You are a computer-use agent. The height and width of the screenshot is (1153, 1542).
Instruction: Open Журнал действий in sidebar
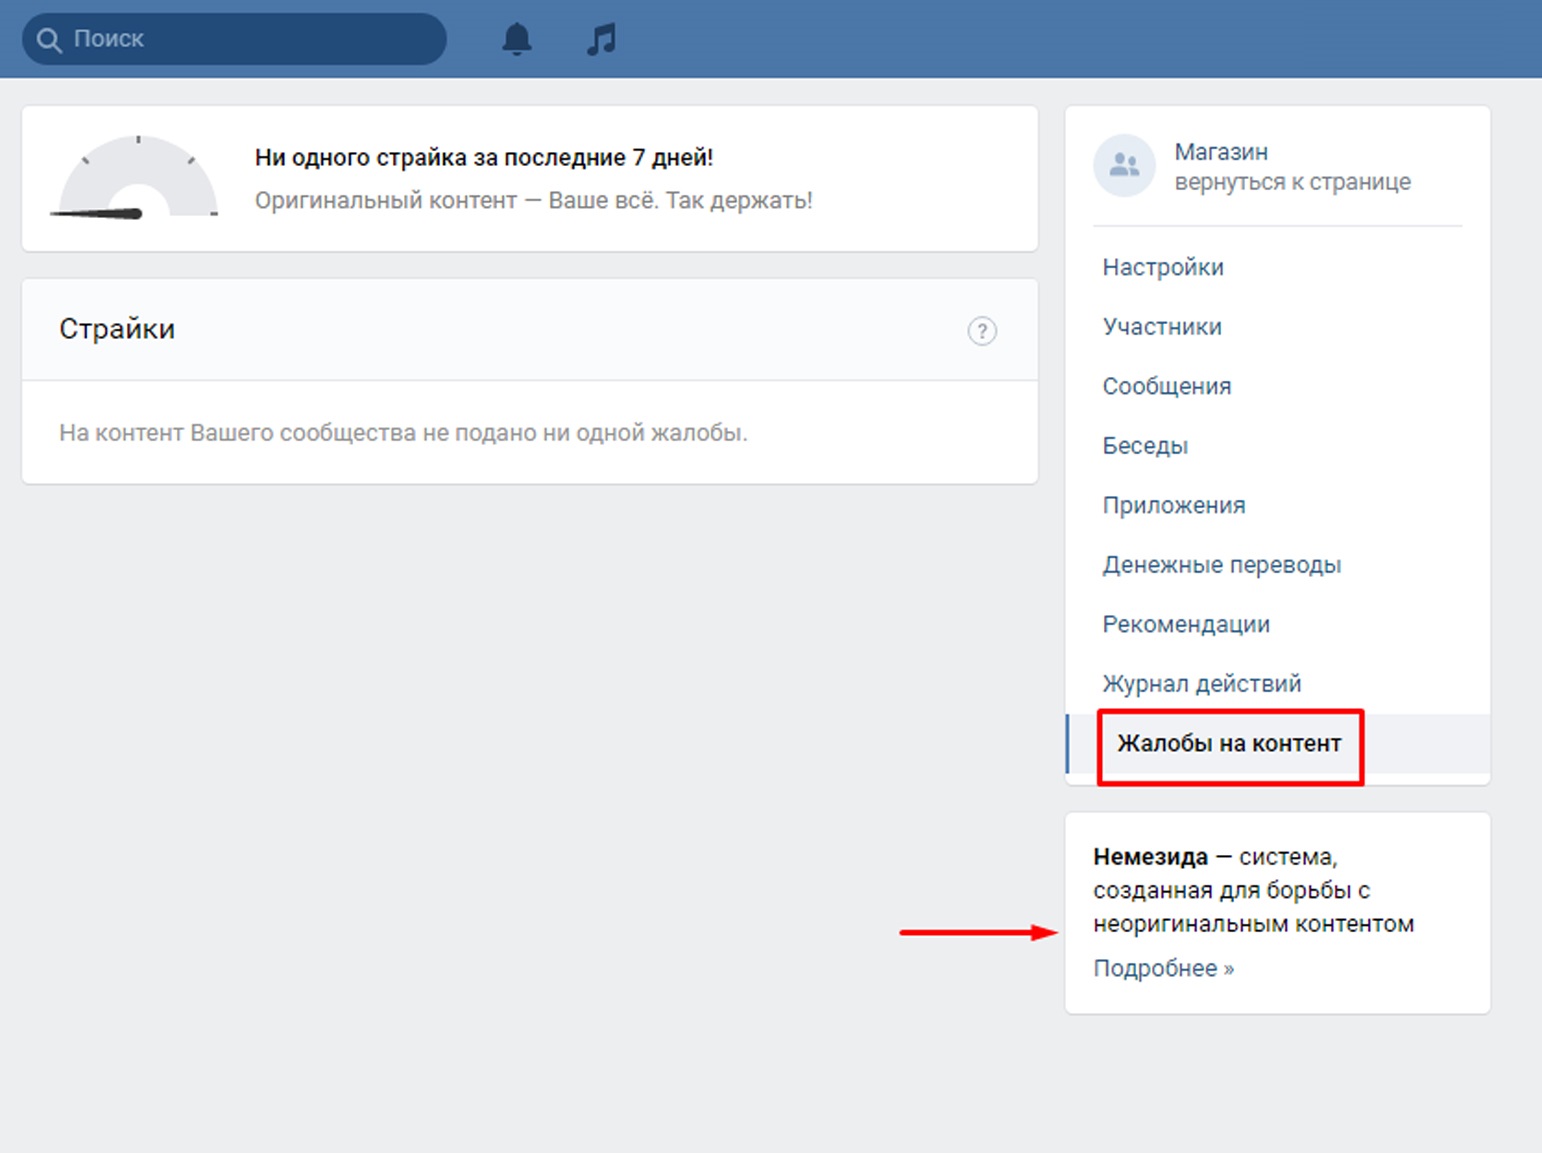pos(1201,684)
